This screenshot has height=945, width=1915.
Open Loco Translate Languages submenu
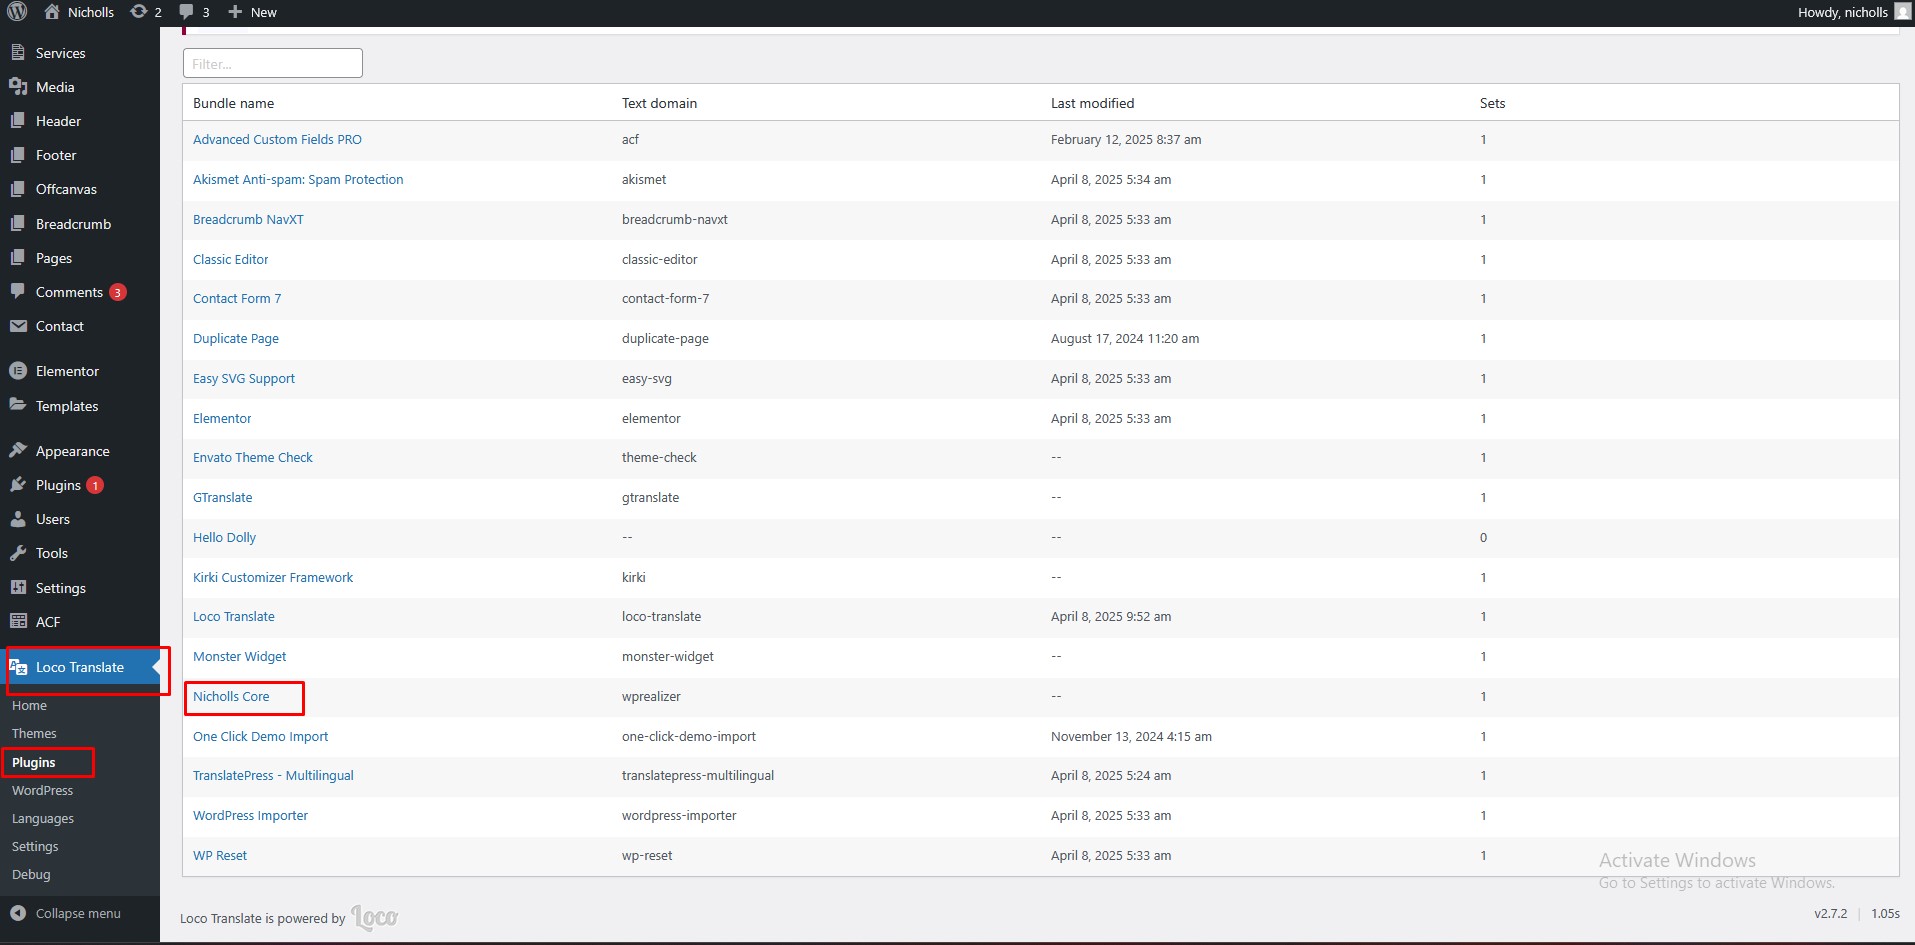[x=43, y=818]
